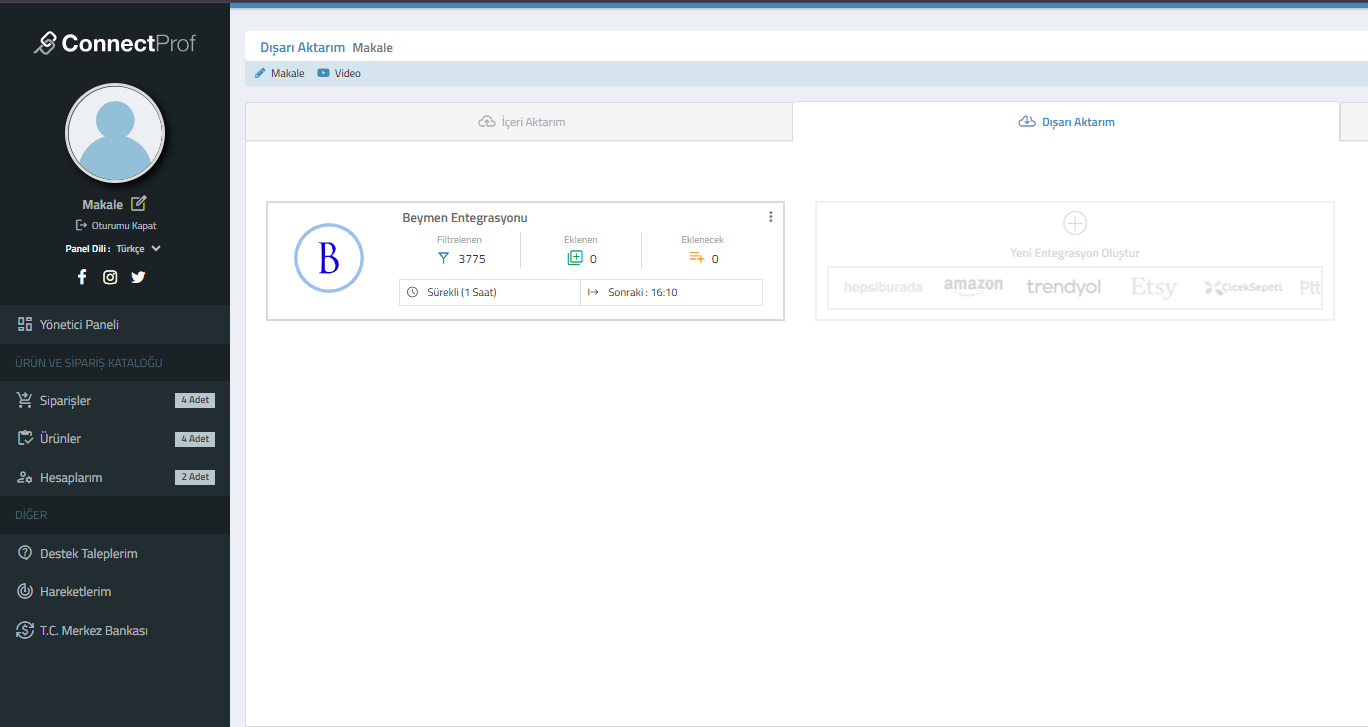Image resolution: width=1368 pixels, height=727 pixels.
Task: Open T.C. Merkez Bankası menu item
Action: (93, 631)
